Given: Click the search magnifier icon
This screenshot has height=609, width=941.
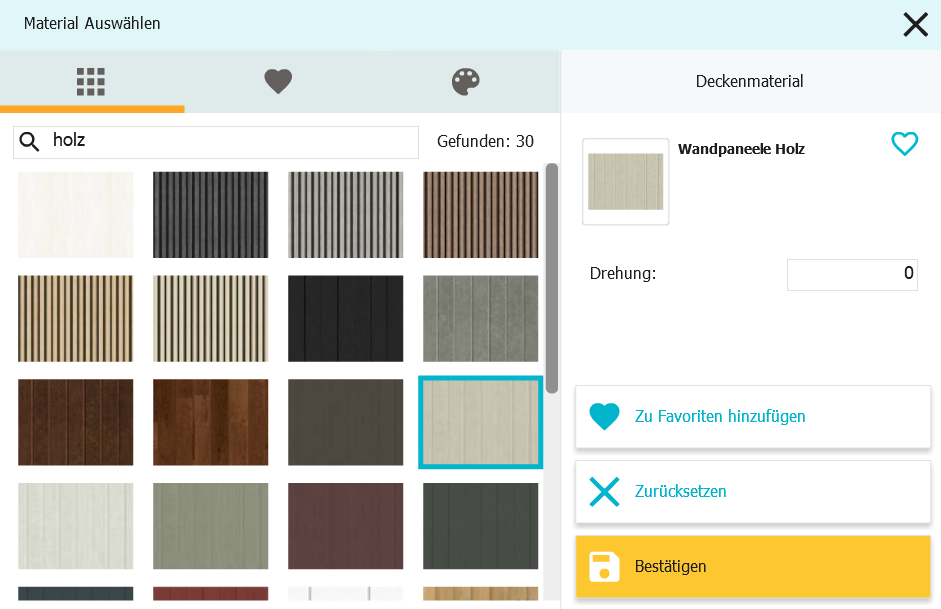Looking at the screenshot, I should coord(29,142).
